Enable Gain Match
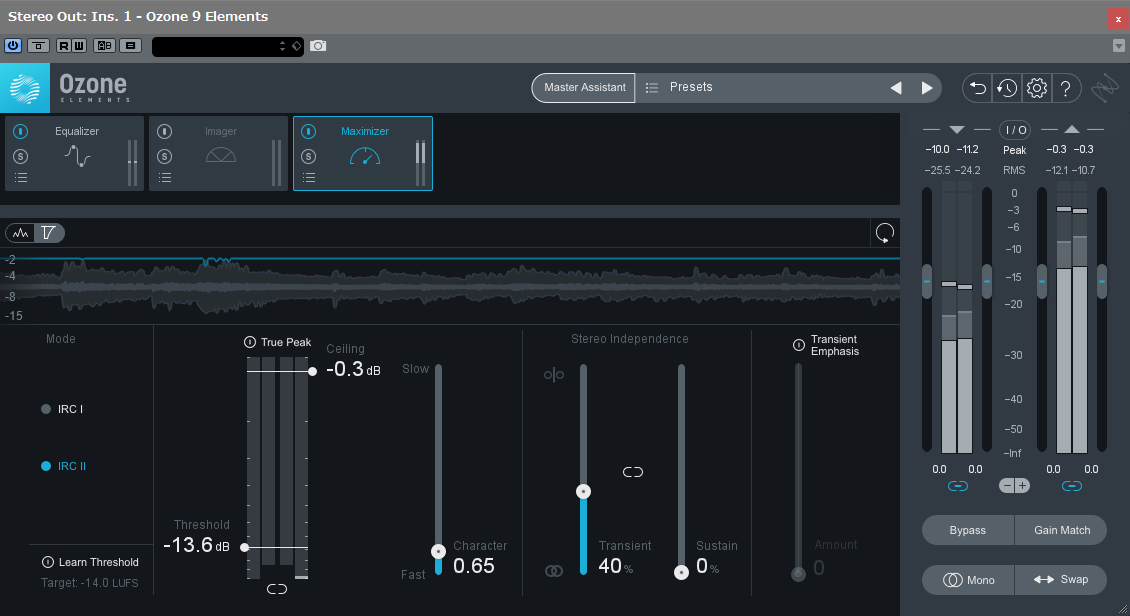 point(1061,530)
